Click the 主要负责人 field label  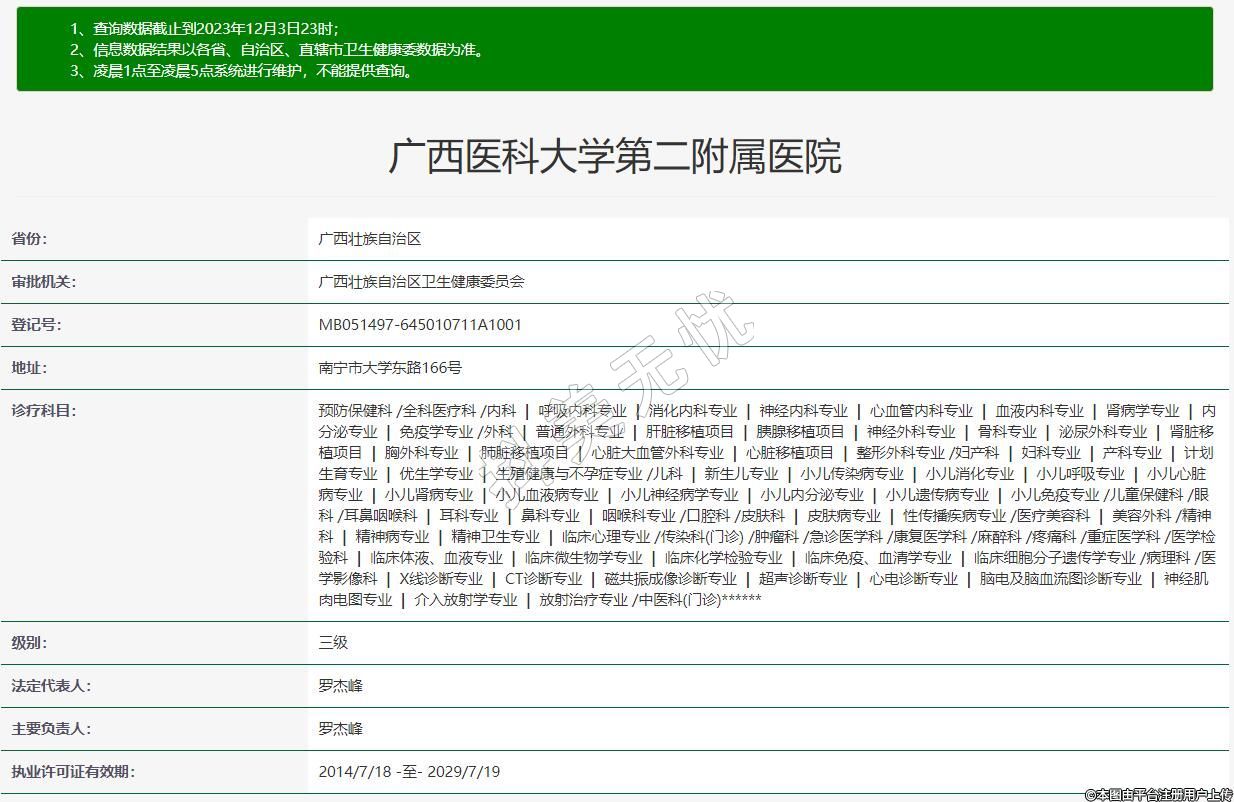[50, 729]
